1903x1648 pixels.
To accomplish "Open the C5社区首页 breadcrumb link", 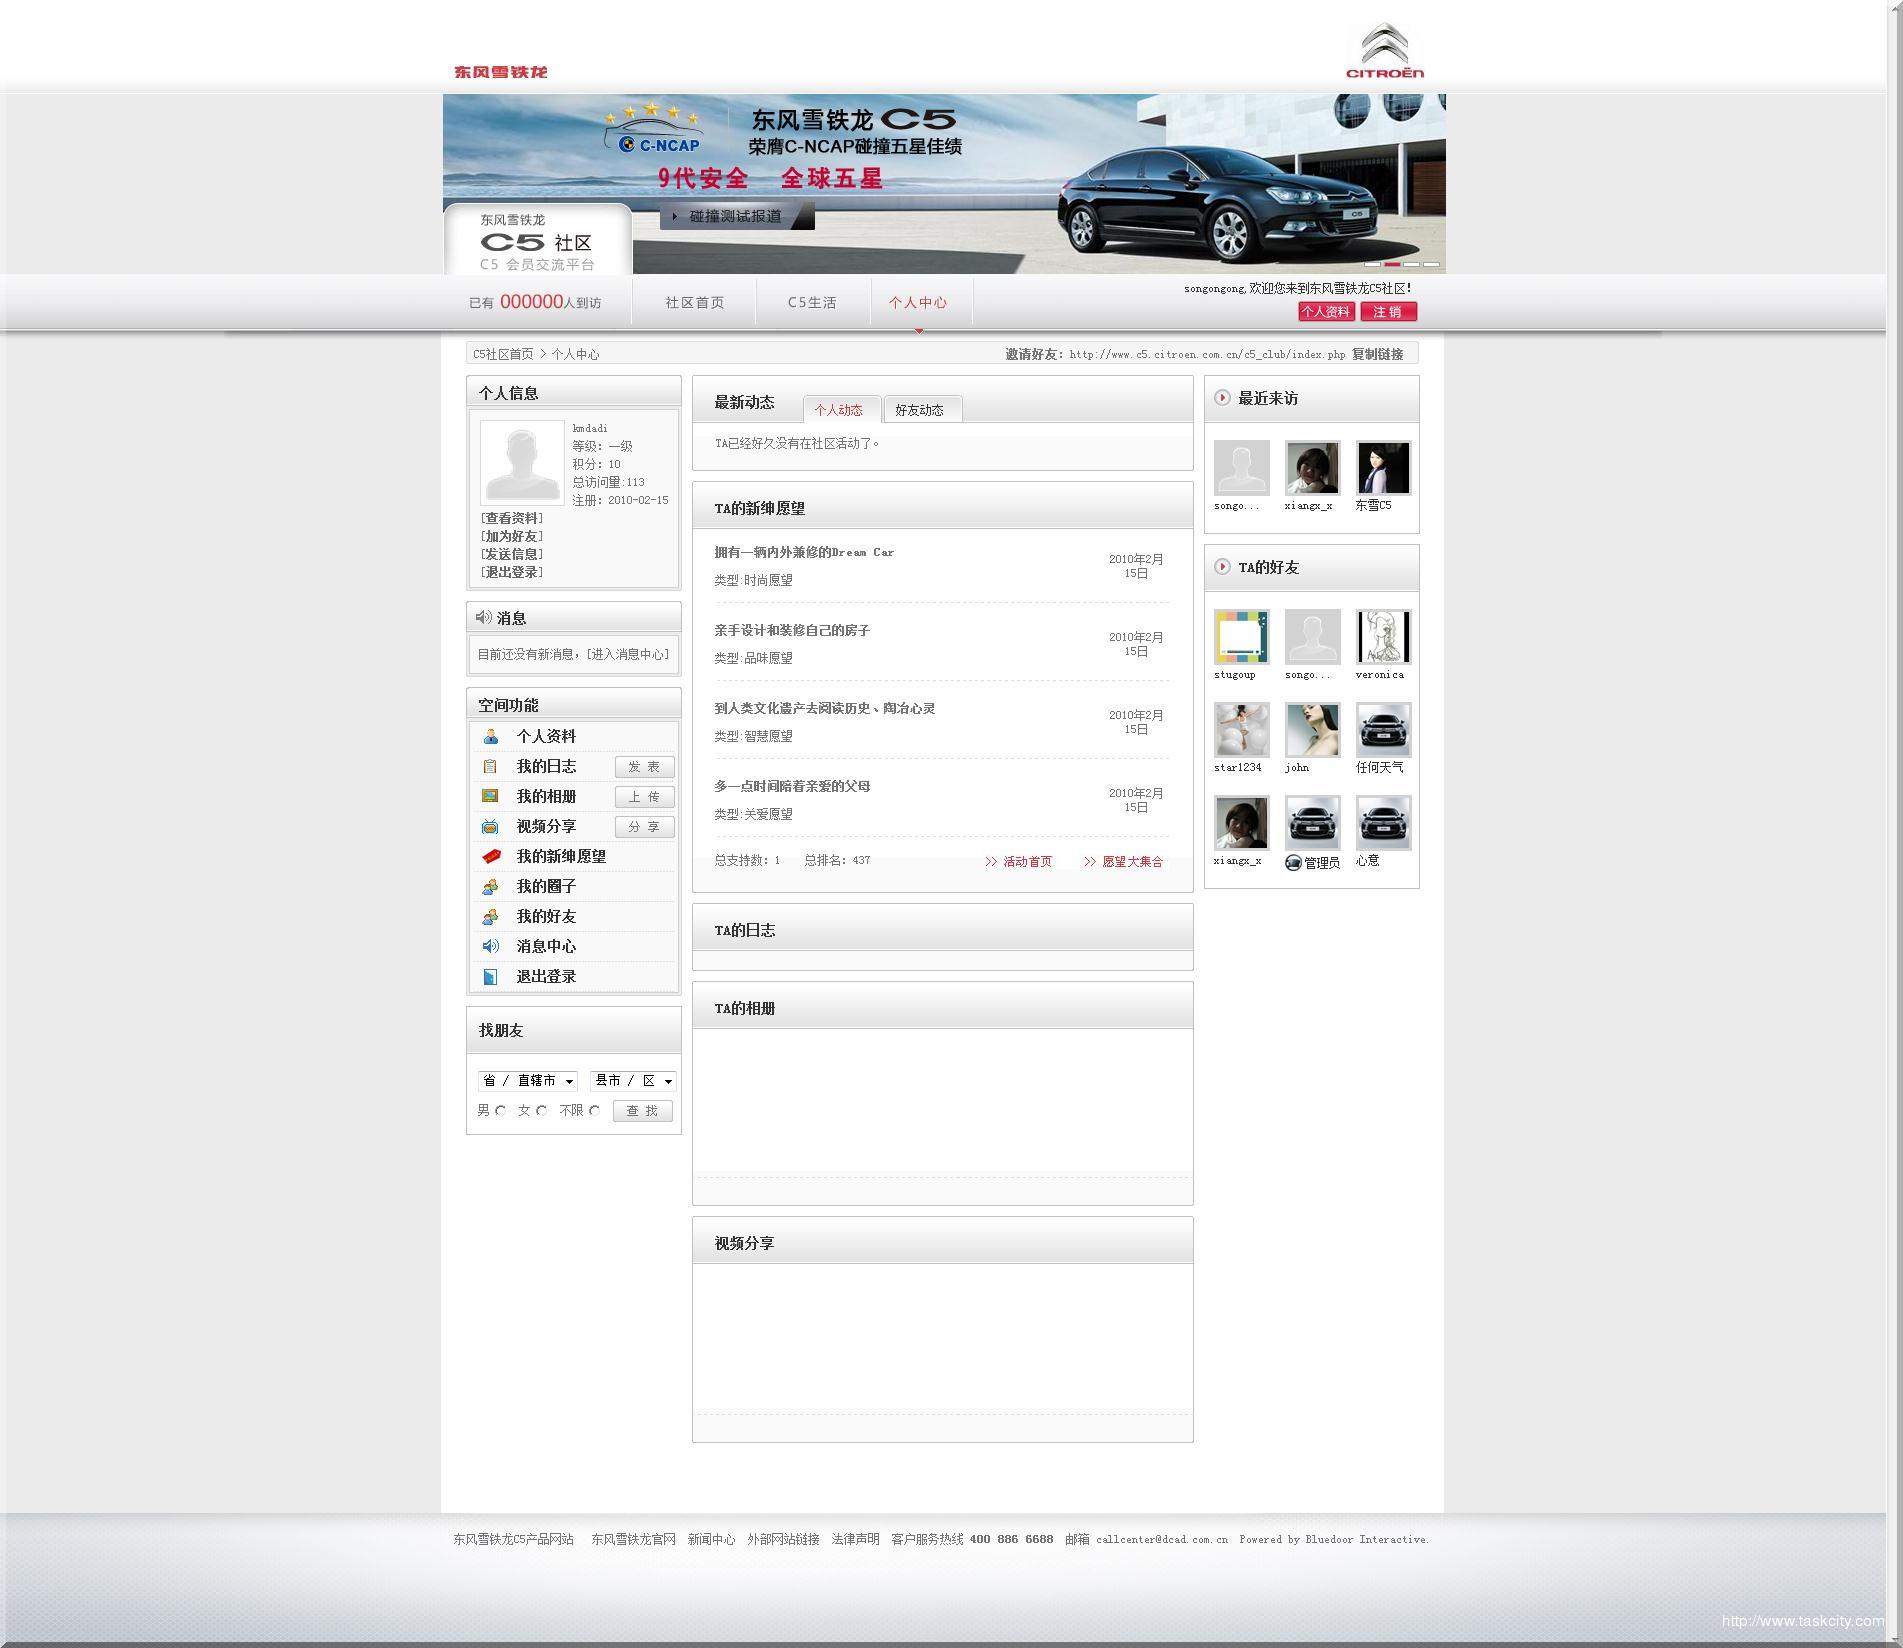I will pos(503,354).
